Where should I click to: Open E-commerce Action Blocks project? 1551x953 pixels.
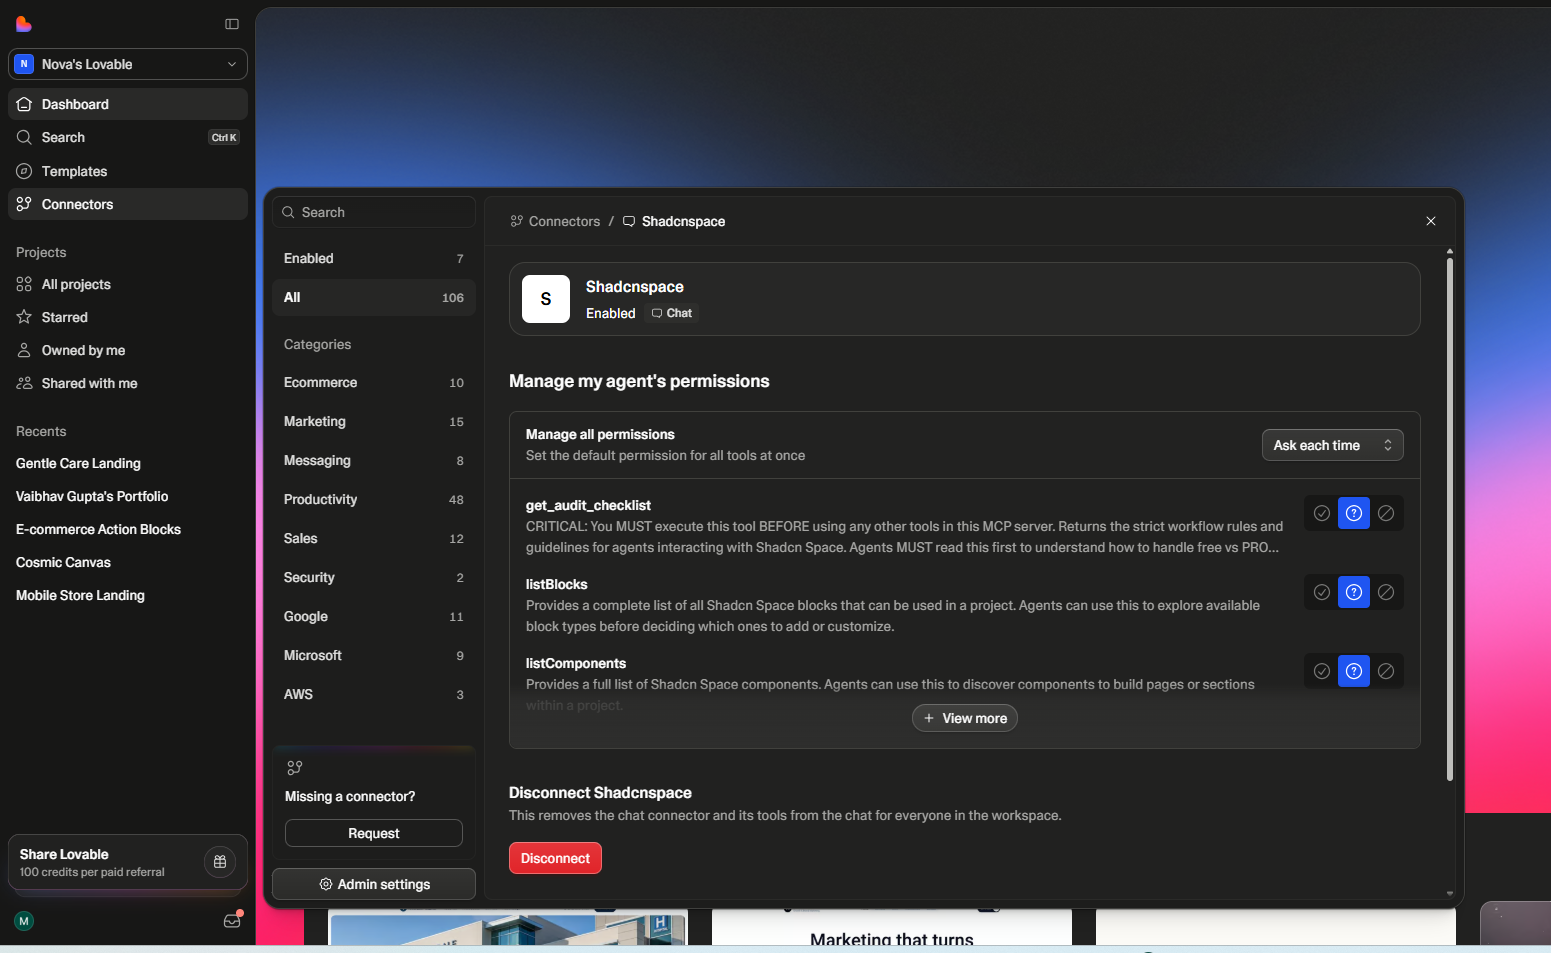pyautogui.click(x=98, y=529)
